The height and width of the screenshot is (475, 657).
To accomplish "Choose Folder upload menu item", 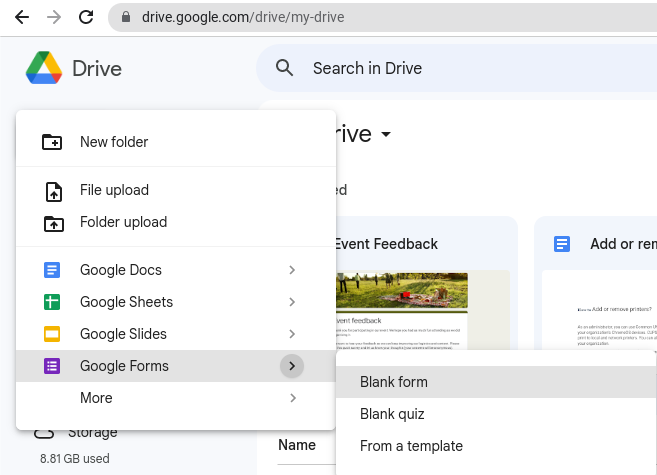I will (176, 222).
